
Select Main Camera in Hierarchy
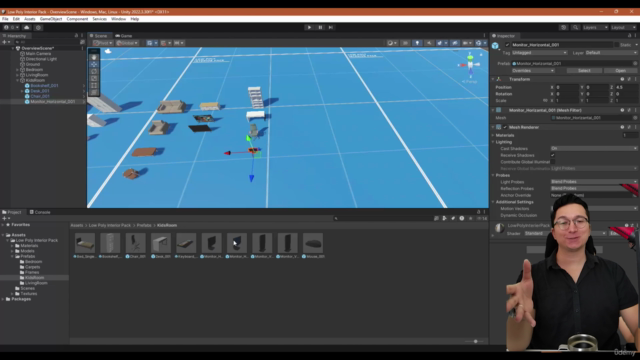tap(38, 53)
